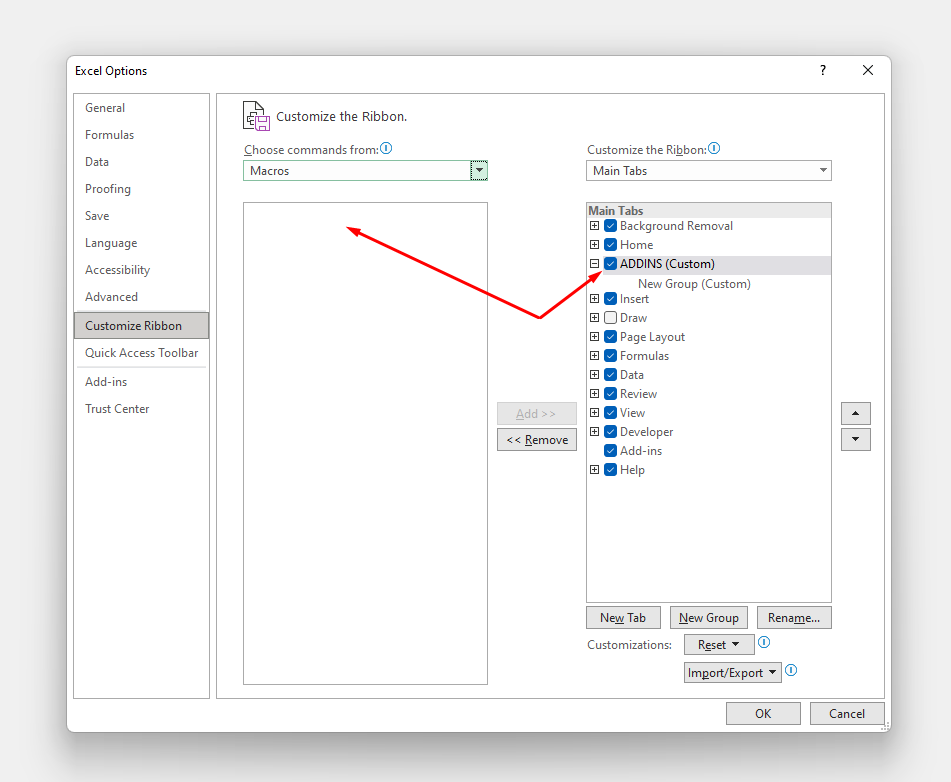Expand the Formulas tree node
This screenshot has height=782, width=951.
pos(594,356)
